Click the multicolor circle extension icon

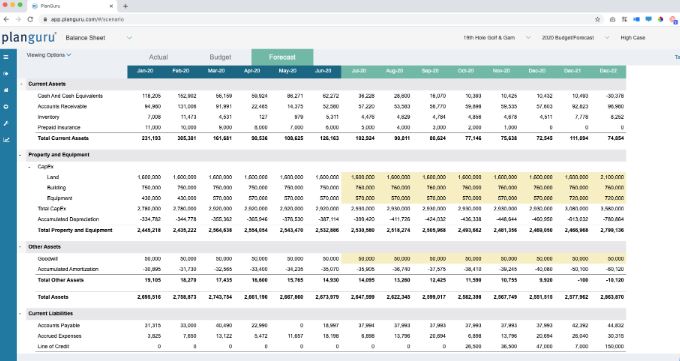pos(660,19)
